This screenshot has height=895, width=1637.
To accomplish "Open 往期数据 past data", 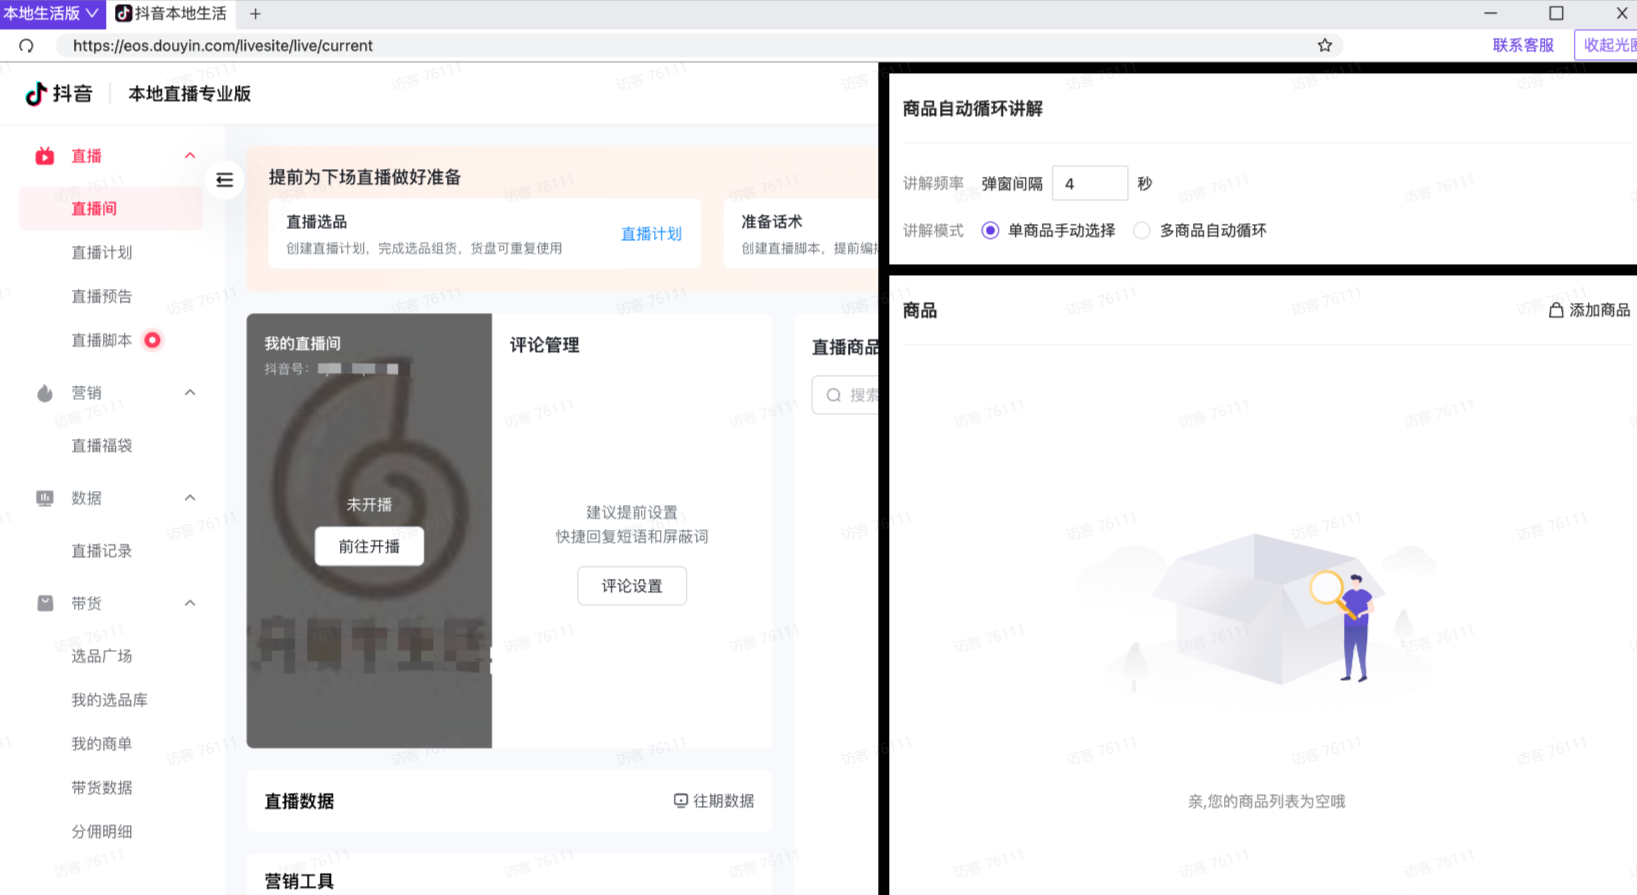I will pos(714,801).
